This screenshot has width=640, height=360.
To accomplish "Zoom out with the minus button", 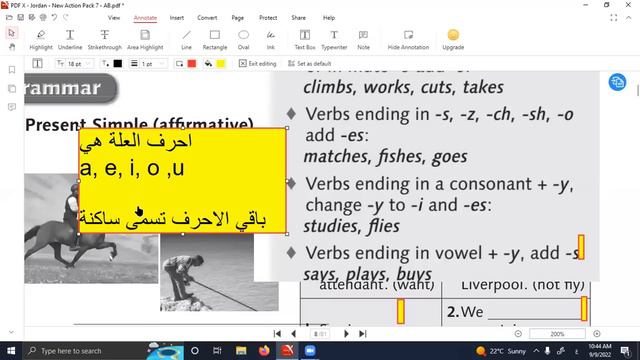I will pyautogui.click(x=518, y=334).
